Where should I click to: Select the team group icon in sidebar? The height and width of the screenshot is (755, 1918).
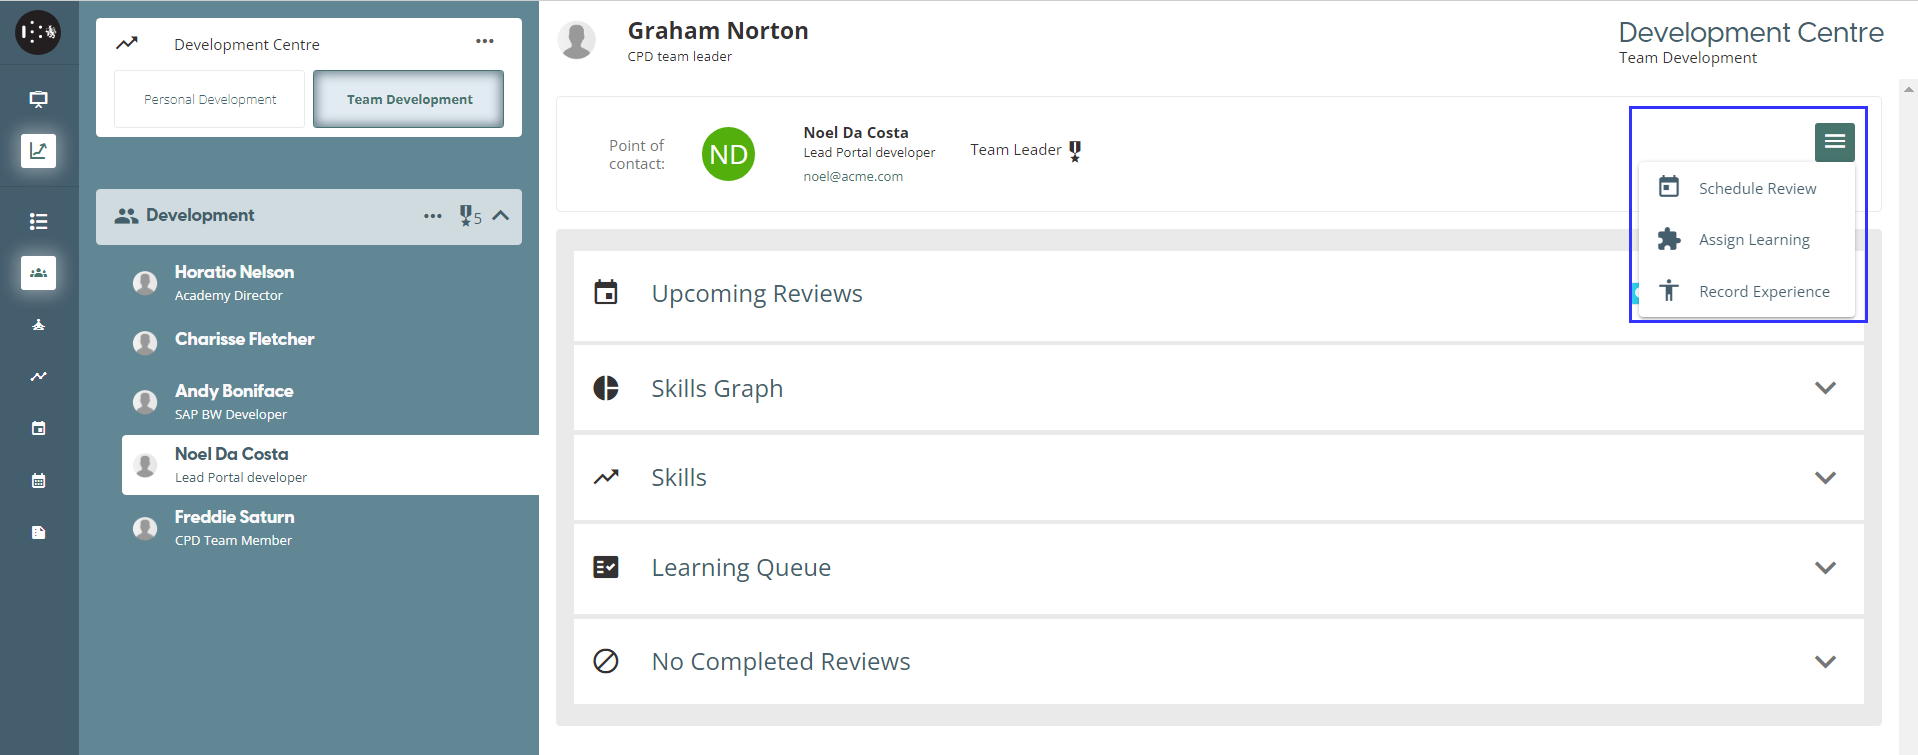(38, 273)
